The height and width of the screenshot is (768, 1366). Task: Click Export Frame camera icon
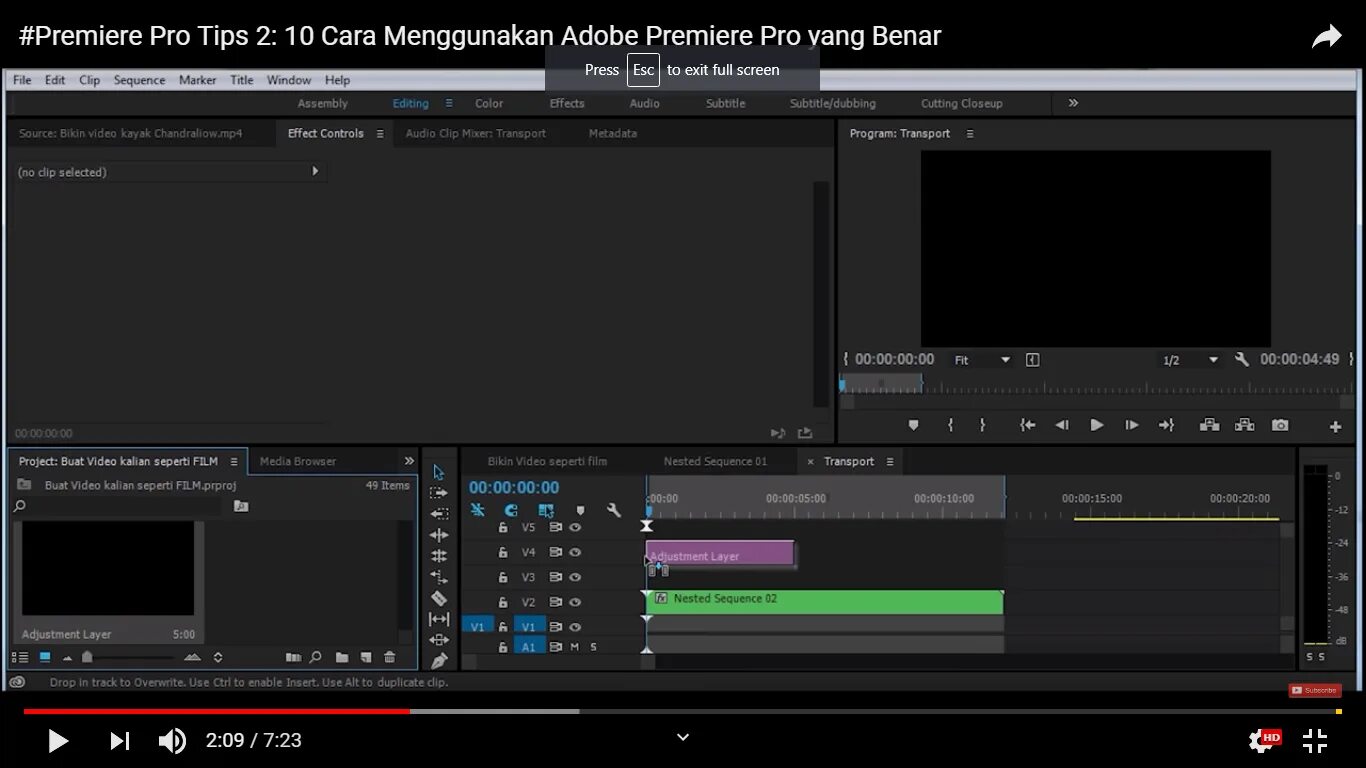(x=1280, y=425)
